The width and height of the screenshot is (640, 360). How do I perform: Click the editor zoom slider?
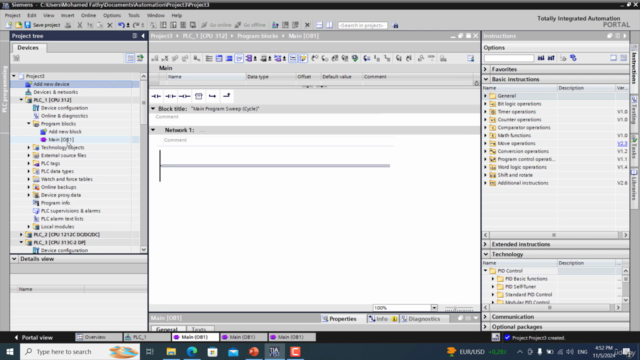pos(459,308)
